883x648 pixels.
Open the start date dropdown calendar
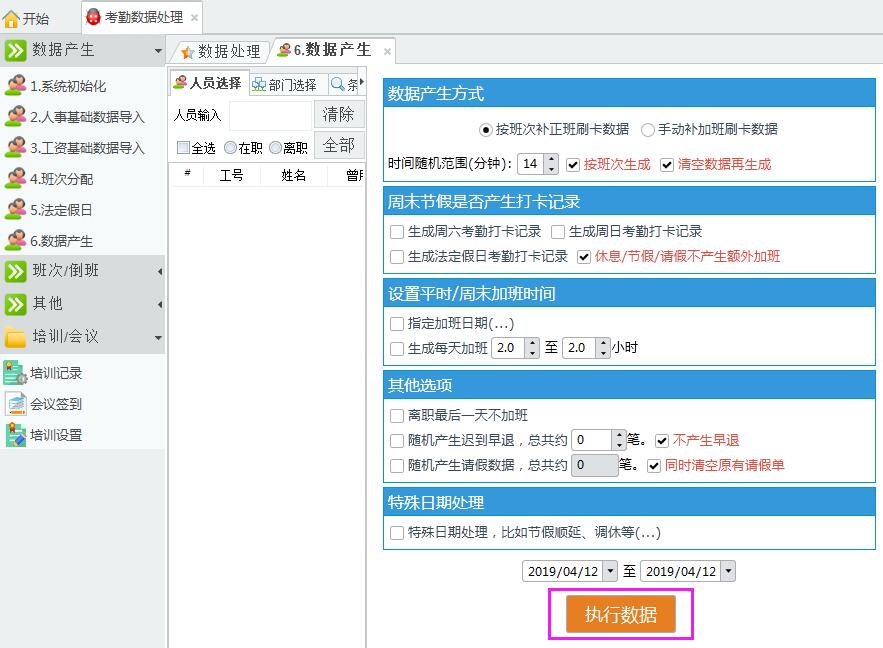tap(591, 571)
